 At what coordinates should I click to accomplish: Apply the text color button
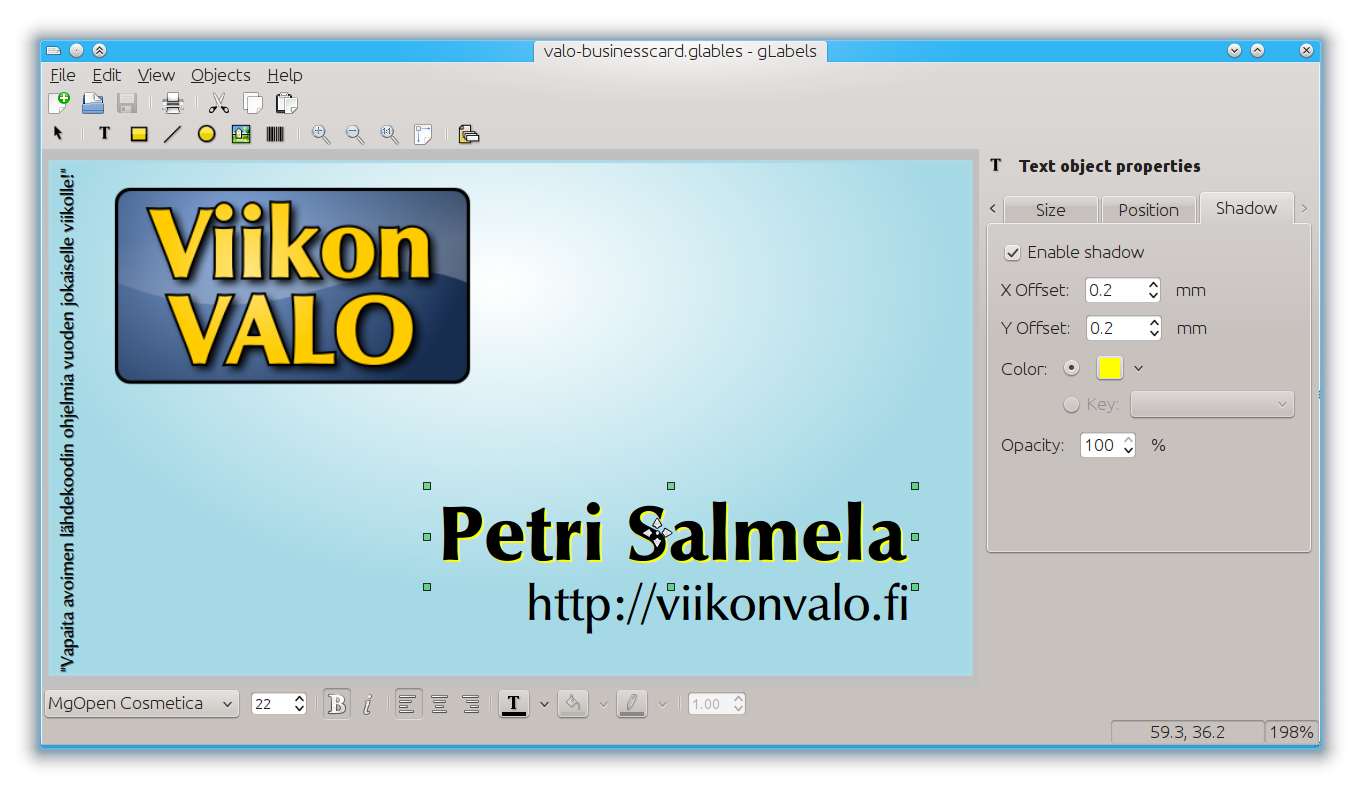[x=514, y=704]
